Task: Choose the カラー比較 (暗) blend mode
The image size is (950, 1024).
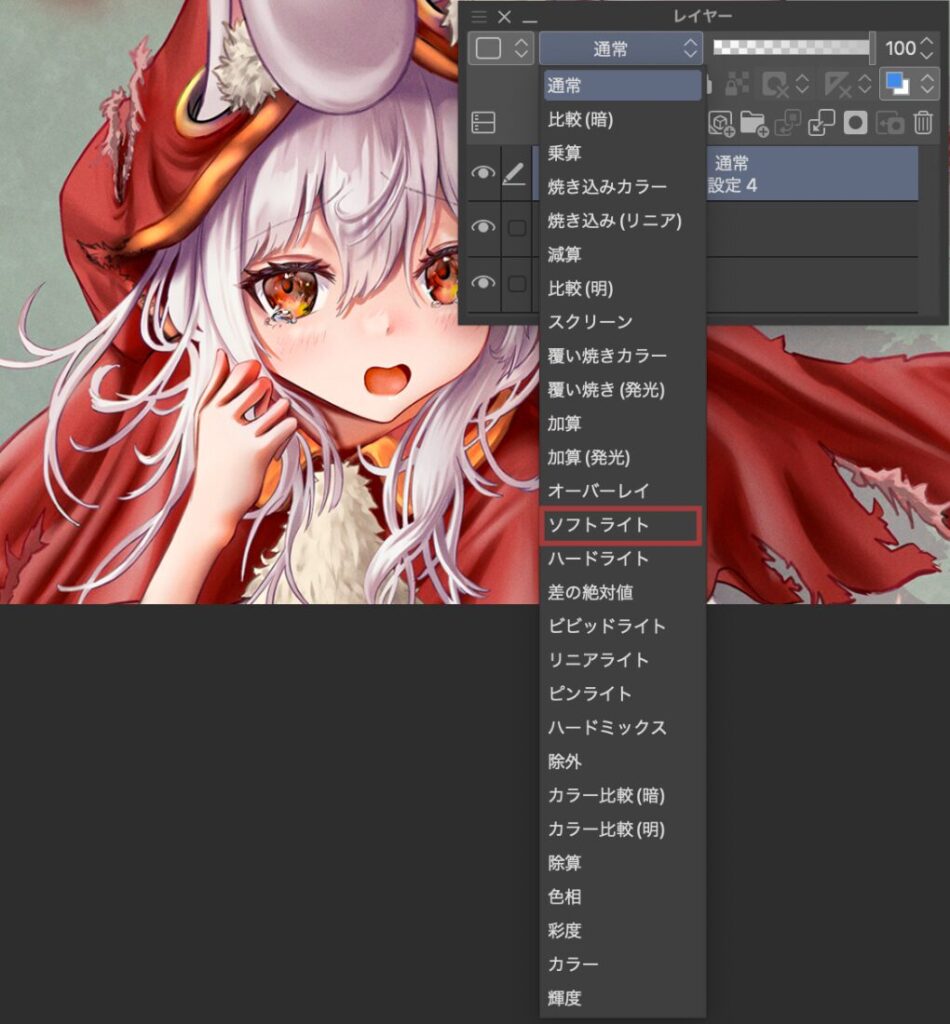Action: [622, 795]
